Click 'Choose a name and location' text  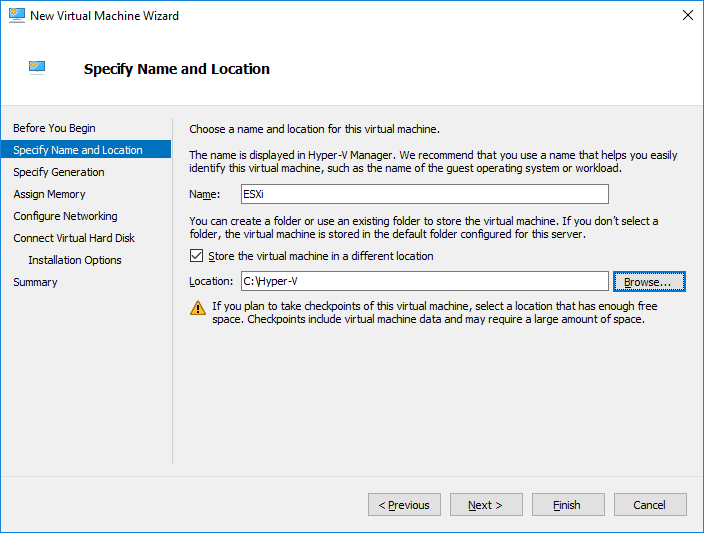tap(314, 129)
